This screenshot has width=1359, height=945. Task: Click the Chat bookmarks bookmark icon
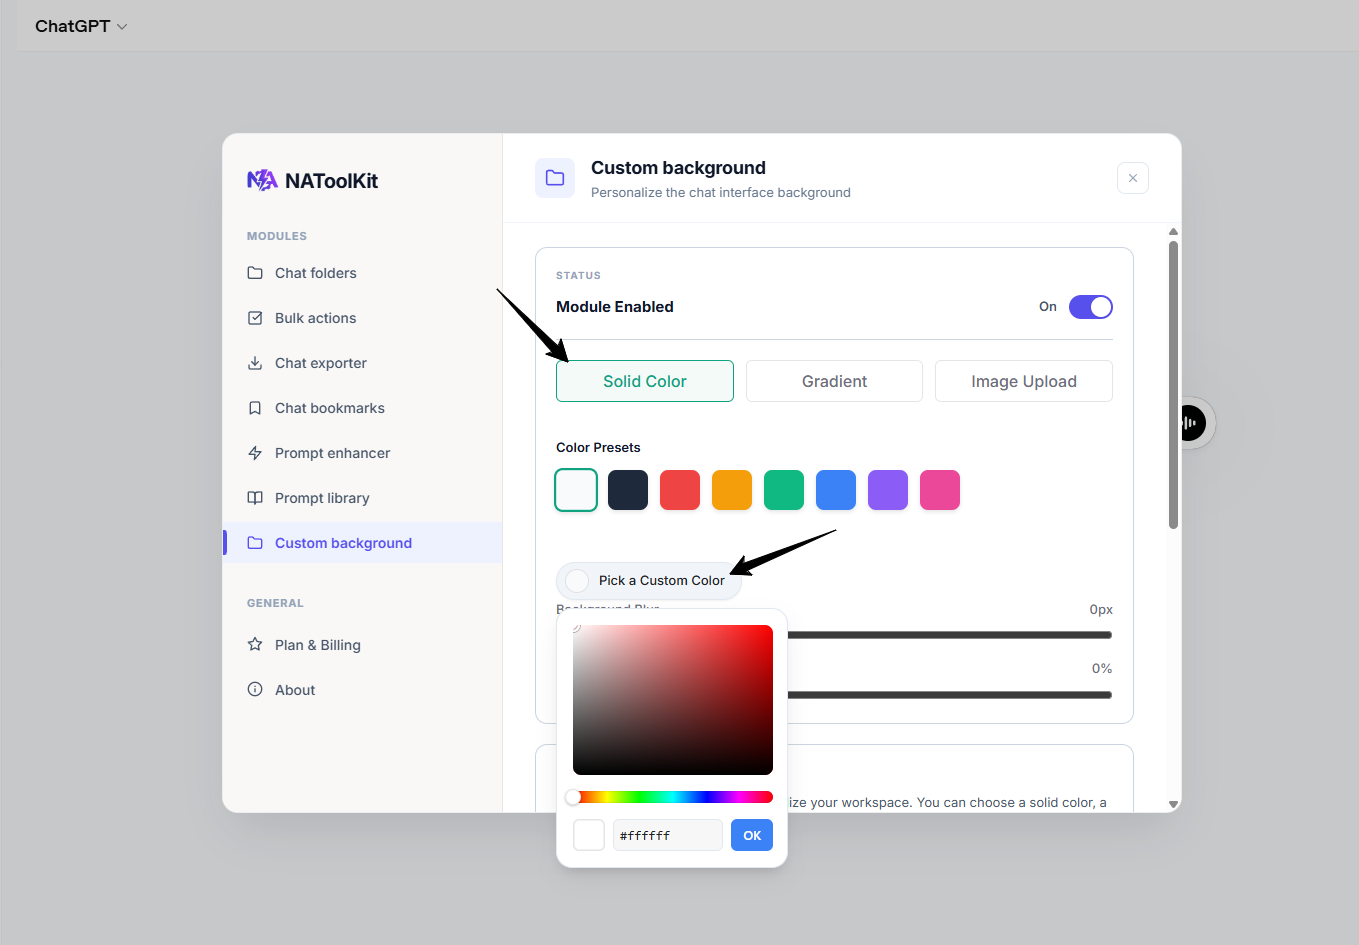255,408
